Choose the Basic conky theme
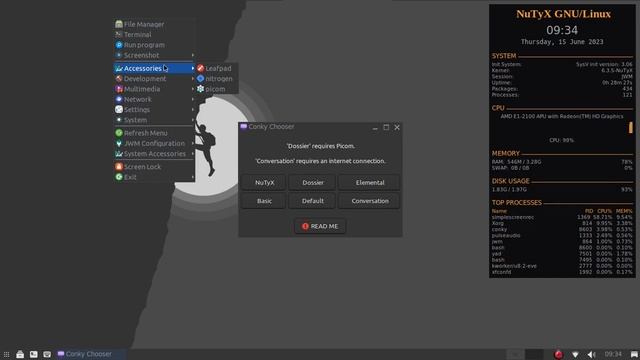The height and width of the screenshot is (360, 640). pos(264,201)
